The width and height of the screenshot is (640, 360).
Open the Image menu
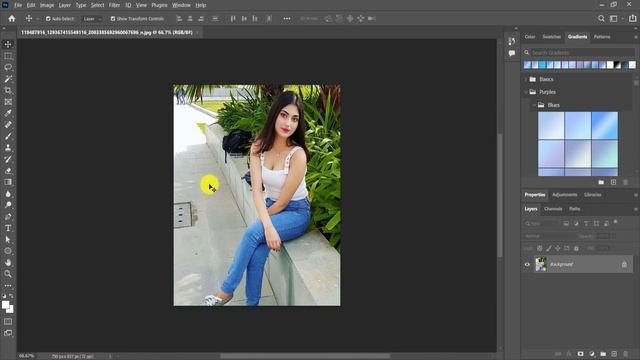[x=47, y=5]
